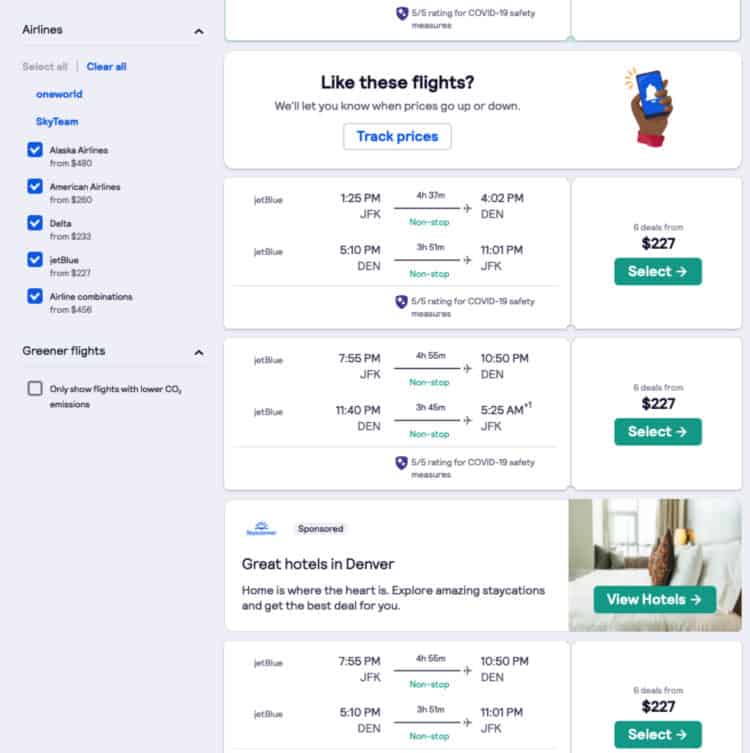Enable lower CO2 emissions flights only
This screenshot has width=750, height=753.
point(35,388)
